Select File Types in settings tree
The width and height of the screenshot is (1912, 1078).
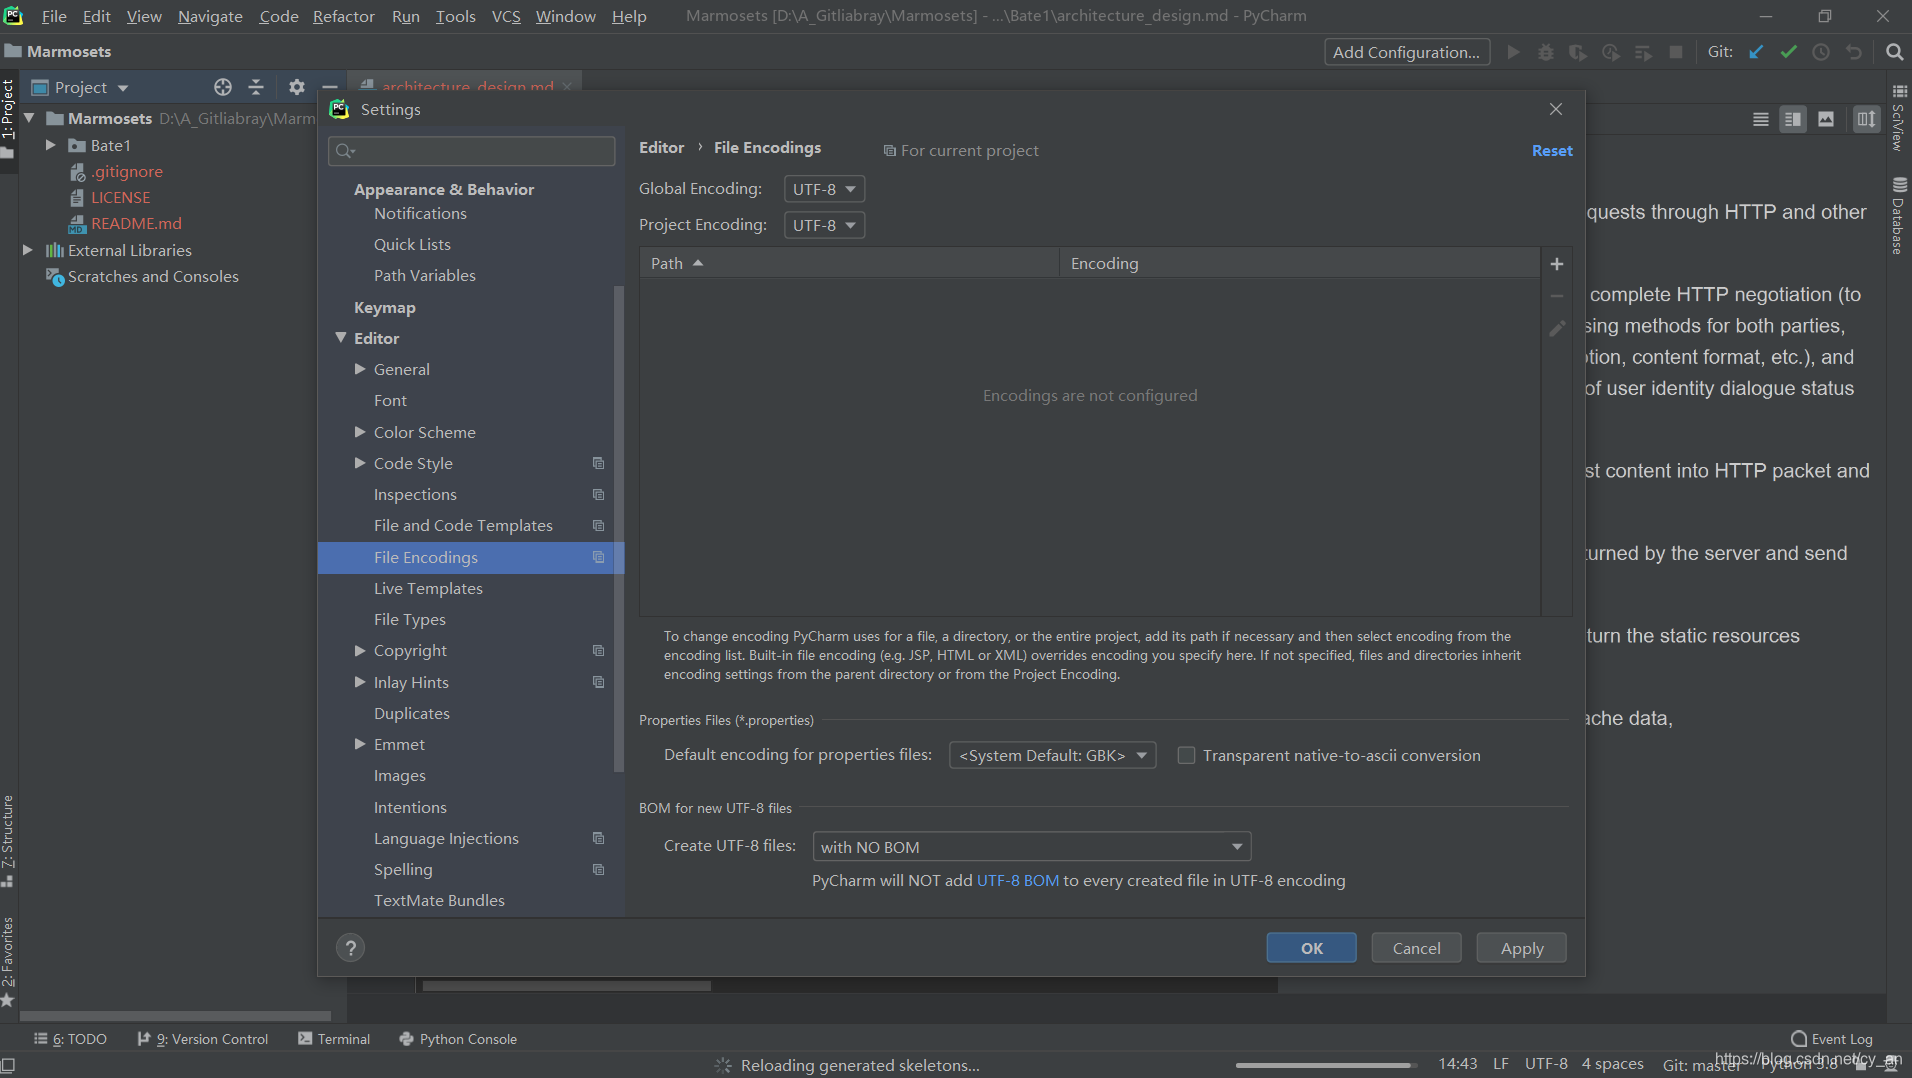coord(410,619)
